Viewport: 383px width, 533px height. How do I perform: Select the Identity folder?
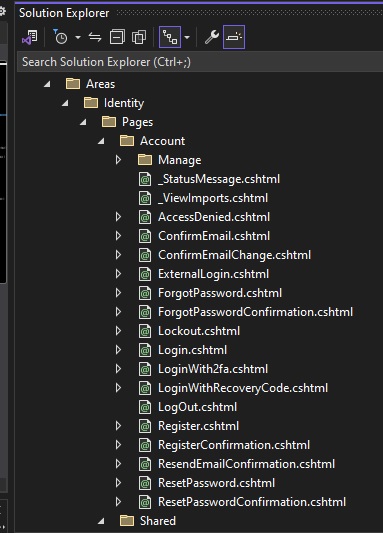[x=124, y=103]
